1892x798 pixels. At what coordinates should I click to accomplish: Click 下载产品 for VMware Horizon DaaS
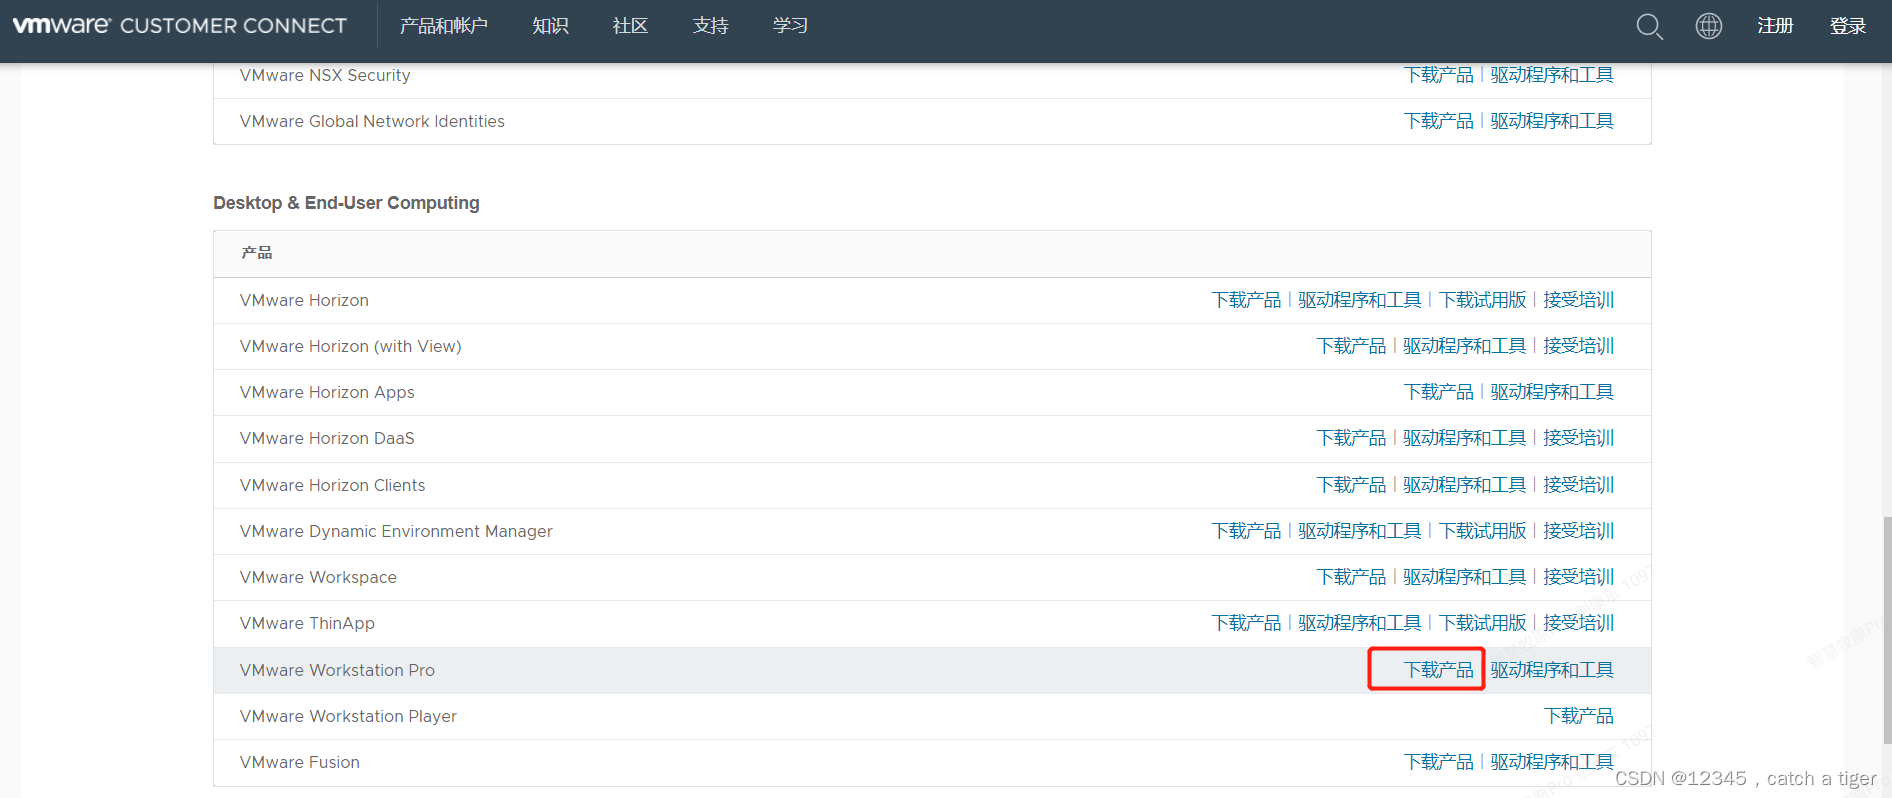pos(1352,438)
